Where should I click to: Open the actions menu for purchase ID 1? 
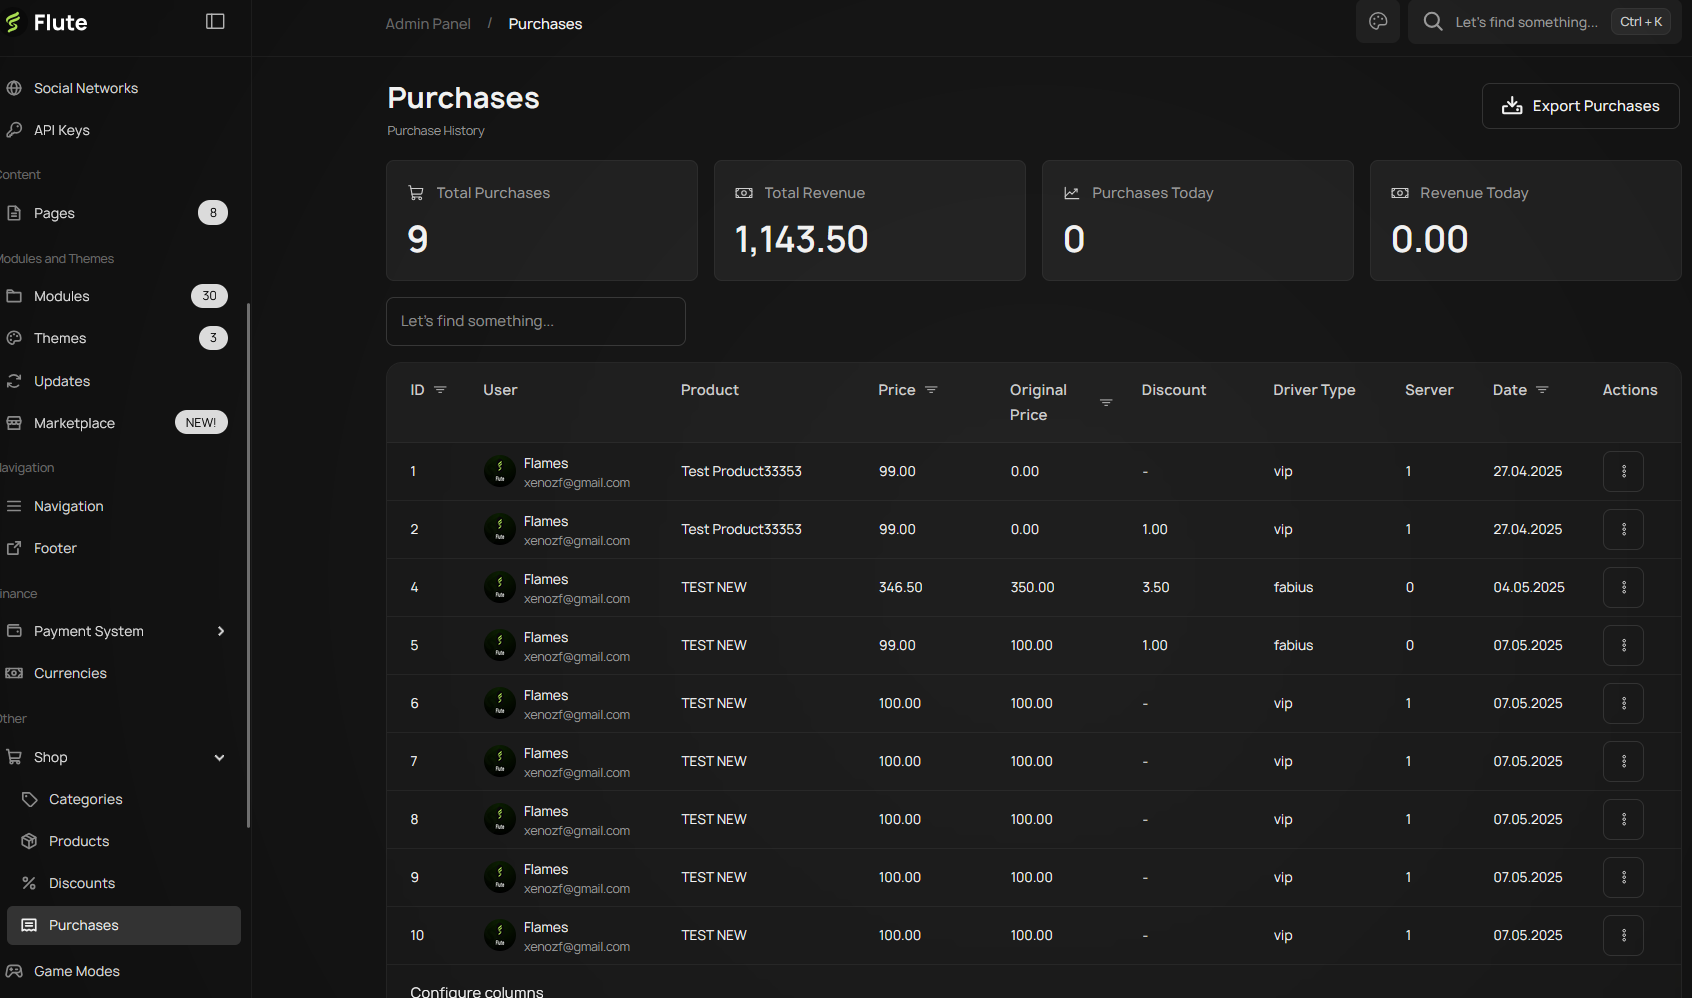(x=1623, y=471)
